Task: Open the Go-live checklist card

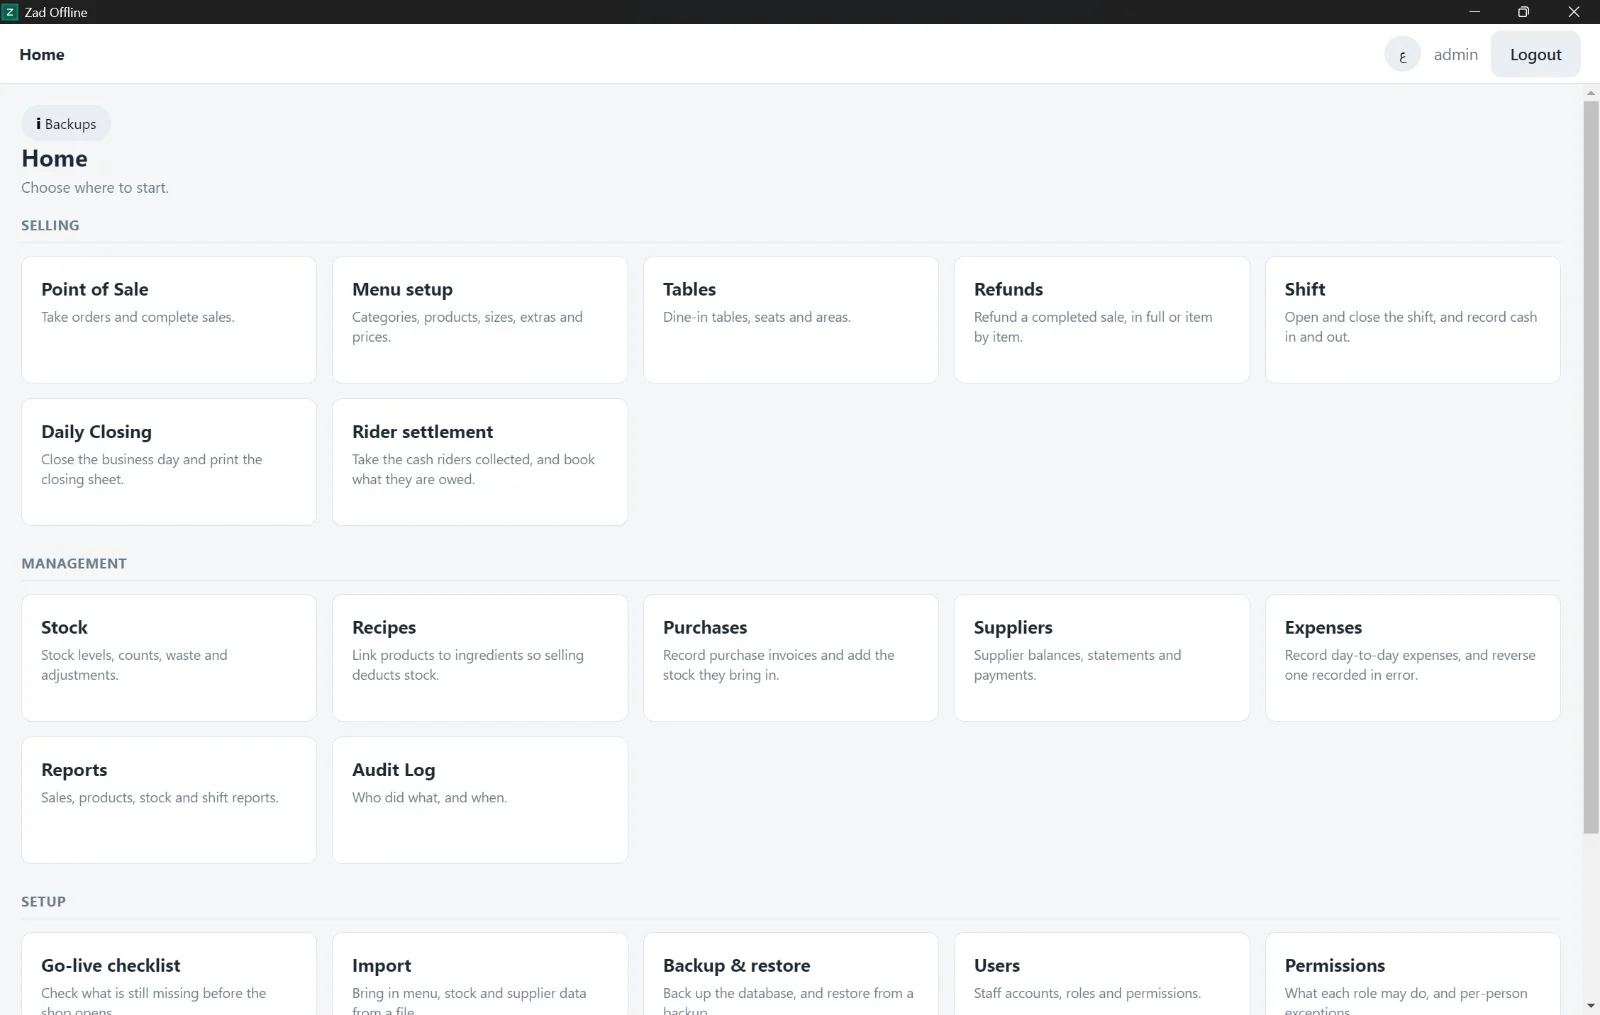Action: click(169, 975)
